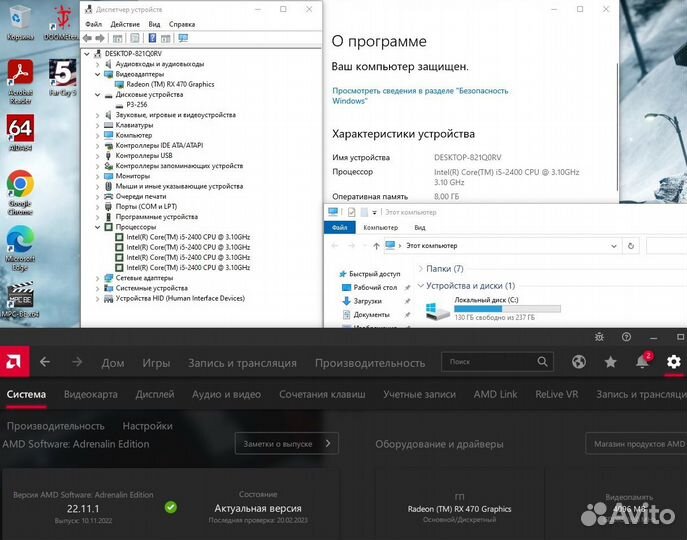Expand Клавиатуры tree node
687x540 pixels.
(97, 125)
